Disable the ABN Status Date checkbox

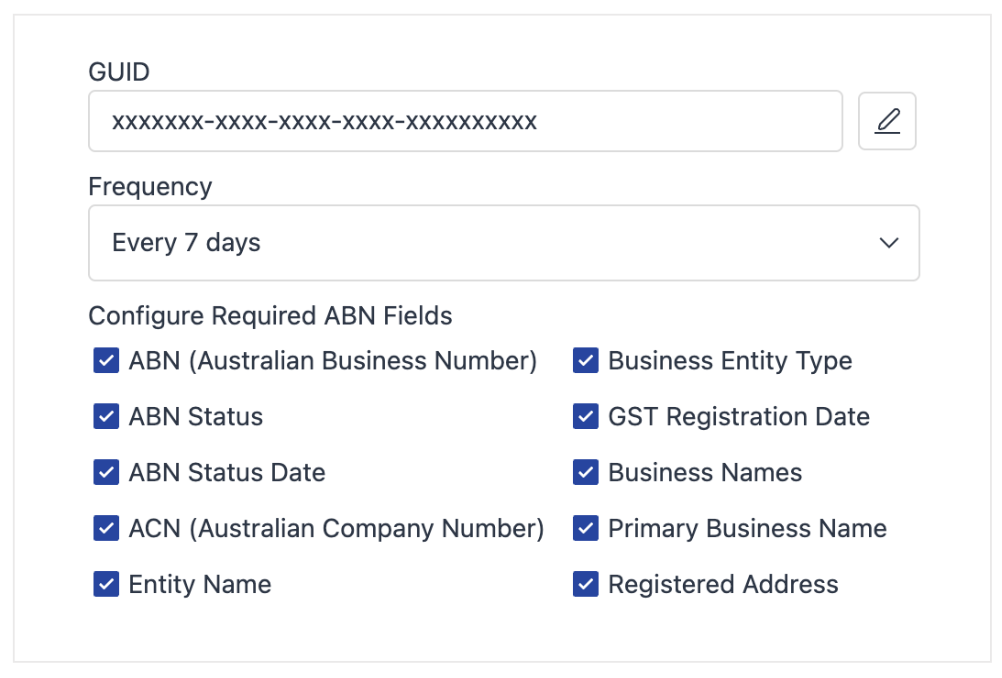[106, 473]
